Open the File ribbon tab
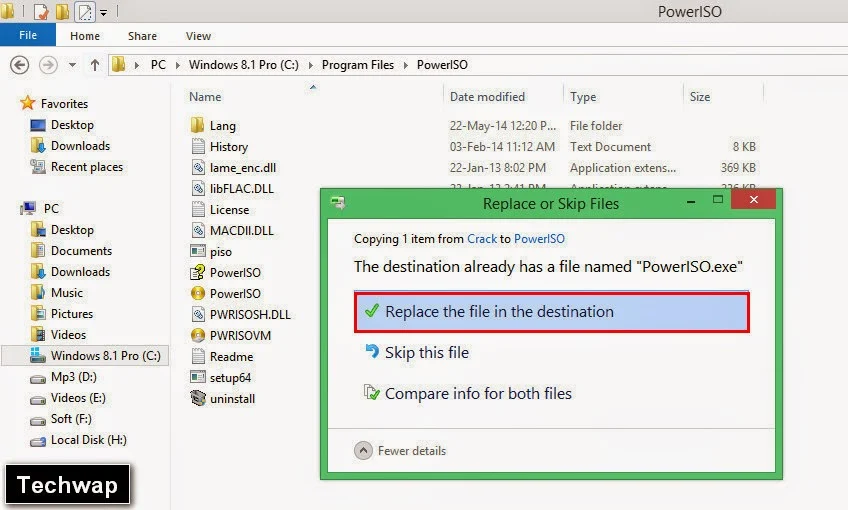Screen dimensions: 848x510 tap(28, 35)
